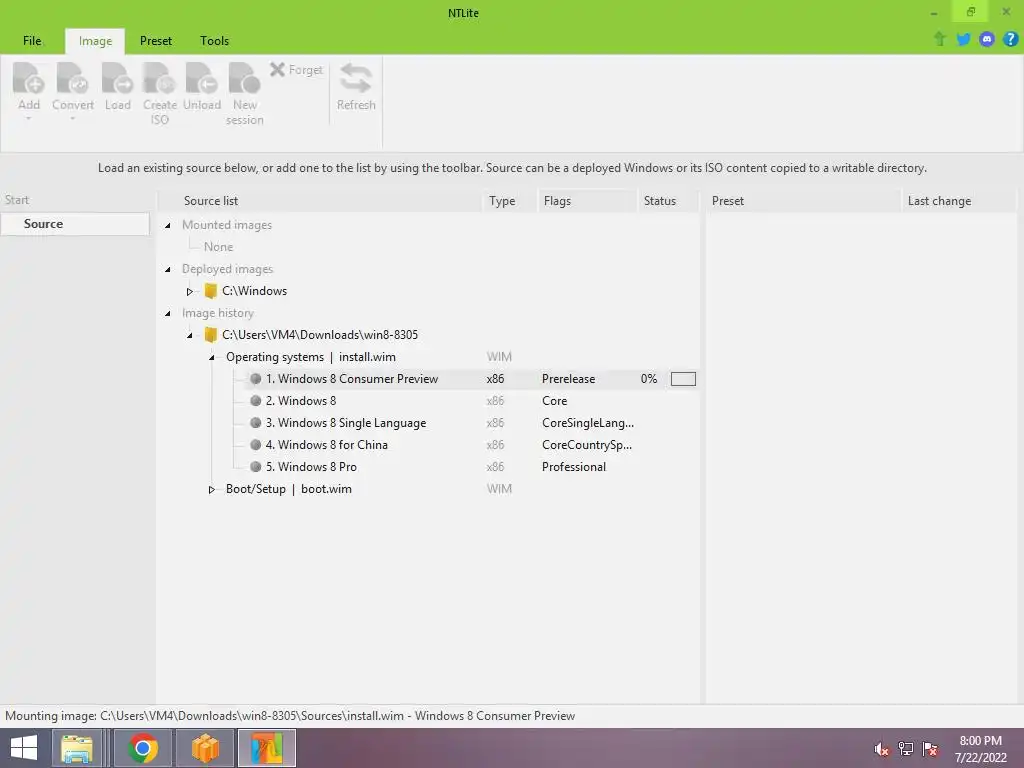The image size is (1024, 768).
Task: Click the green update arrow icon
Action: (x=940, y=39)
